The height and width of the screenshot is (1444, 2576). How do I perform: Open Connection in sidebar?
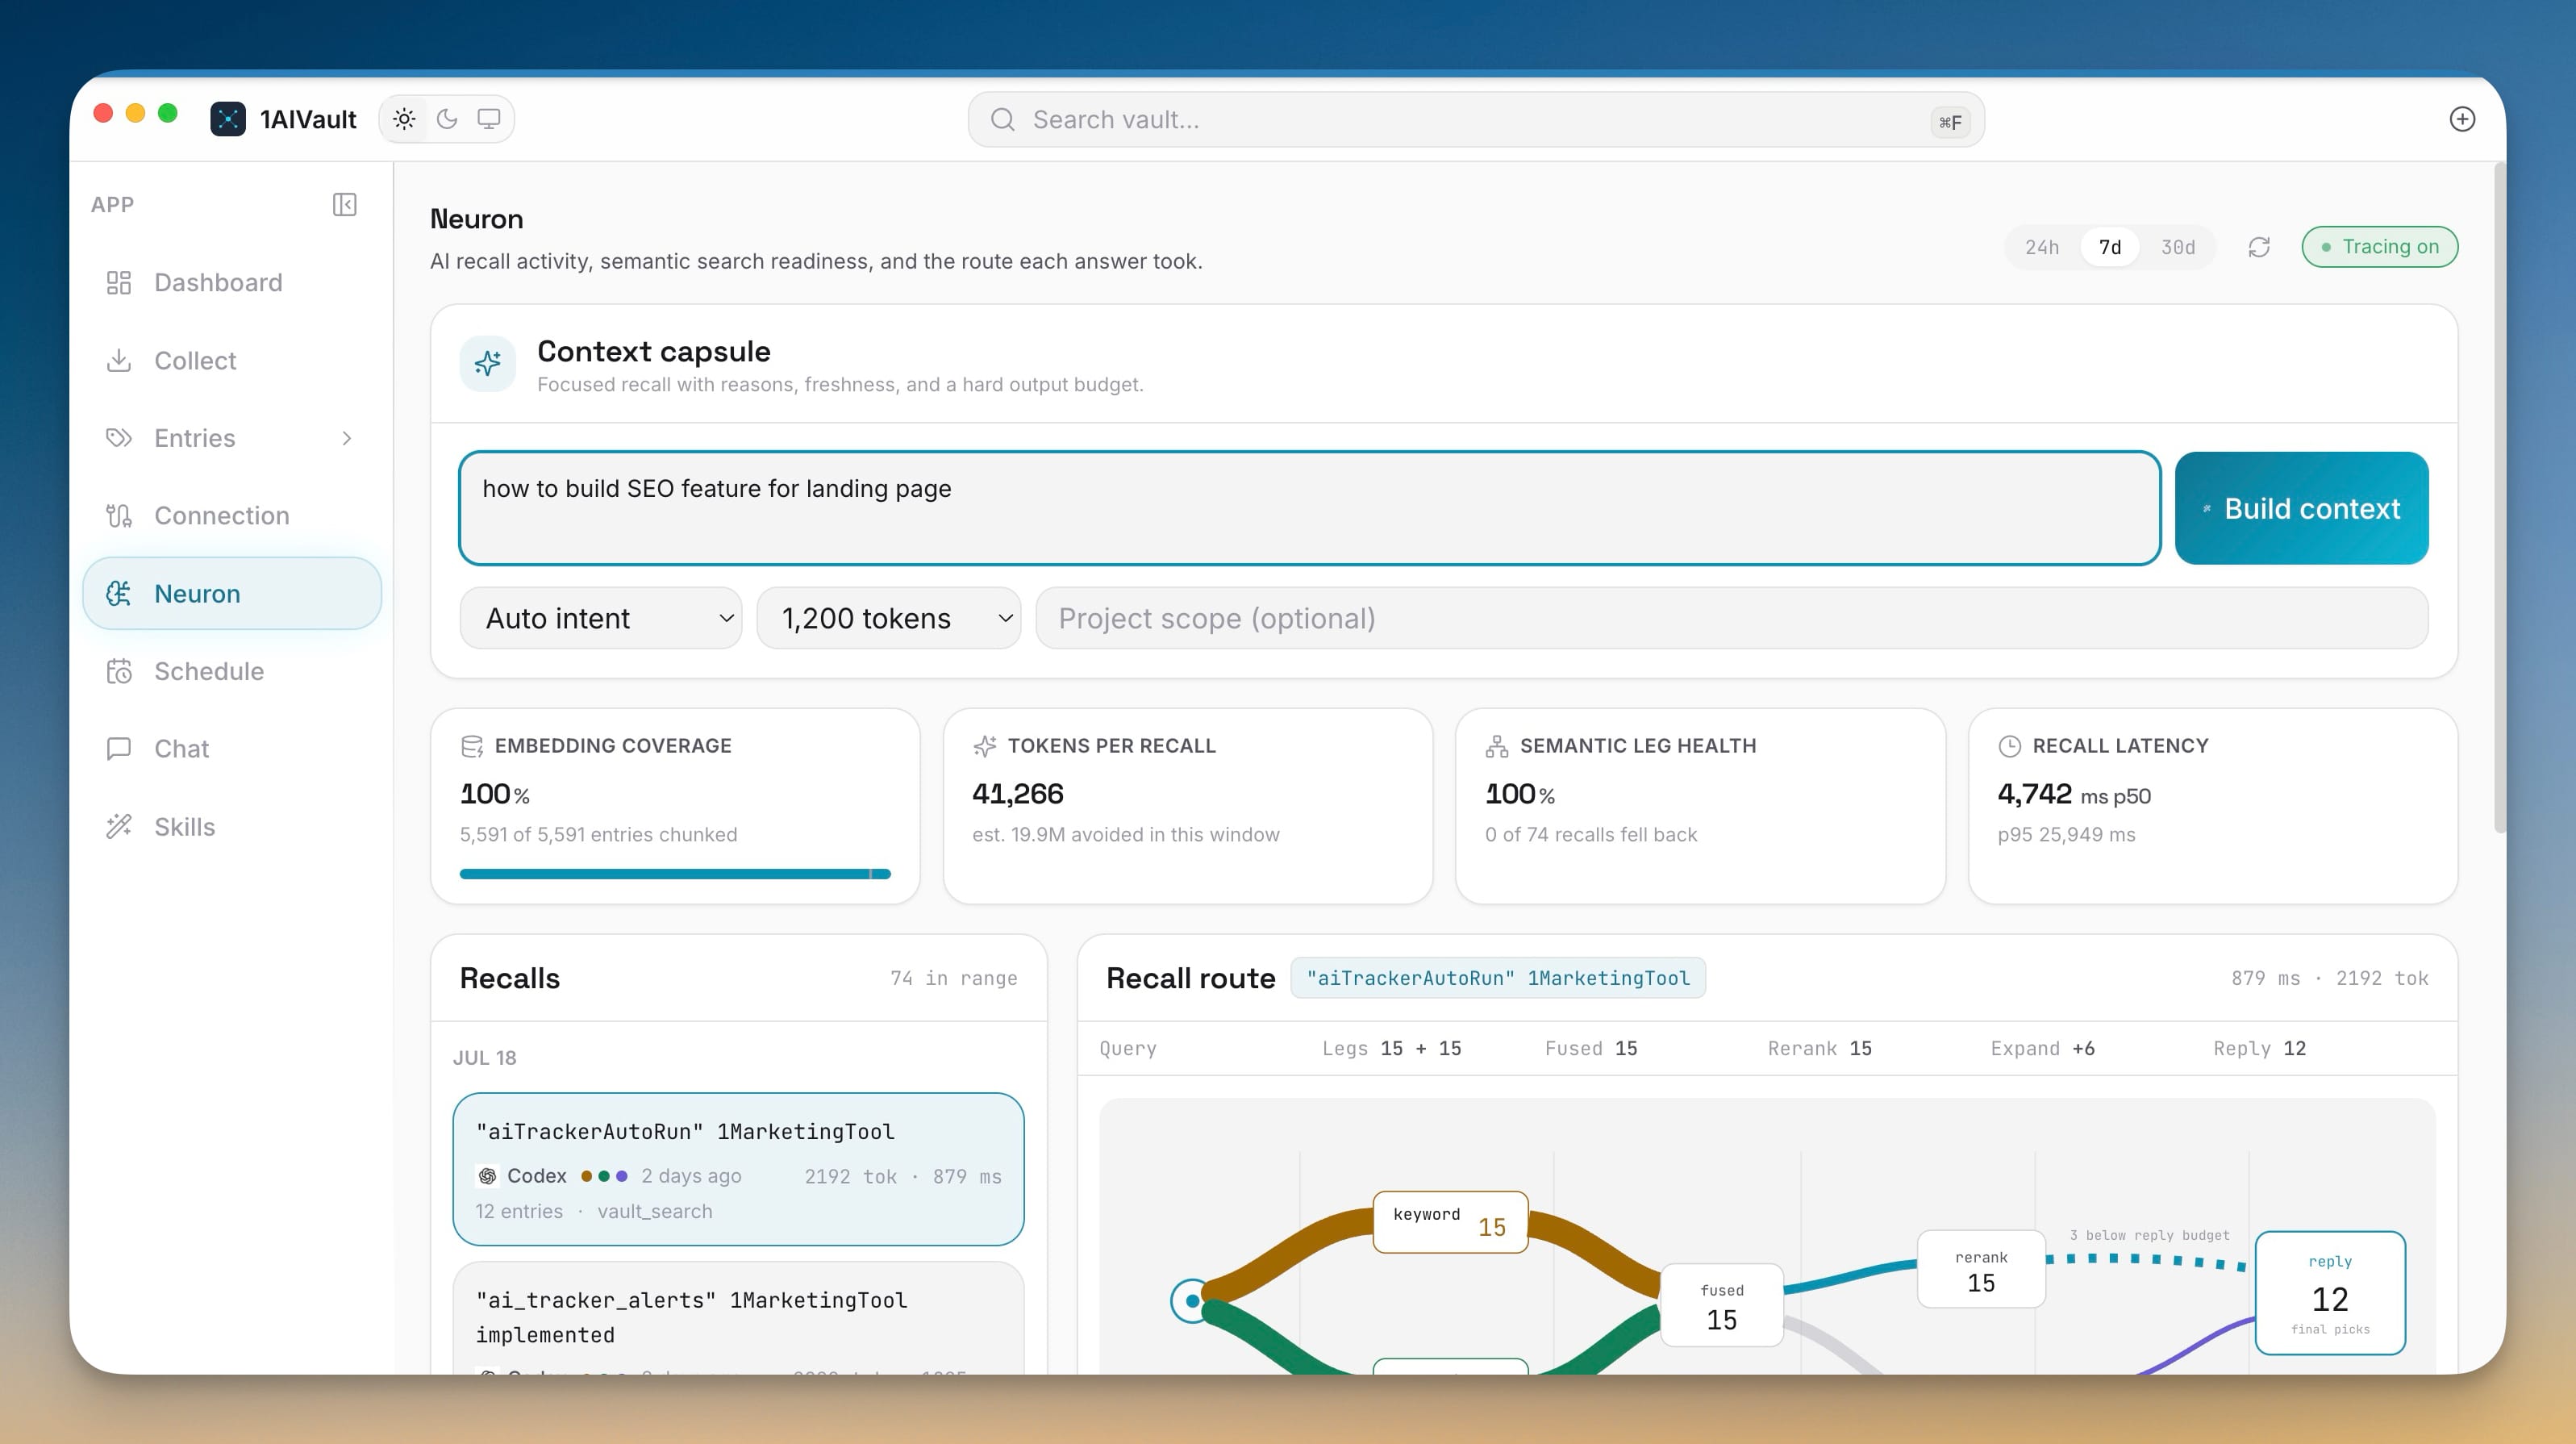[x=232, y=516]
